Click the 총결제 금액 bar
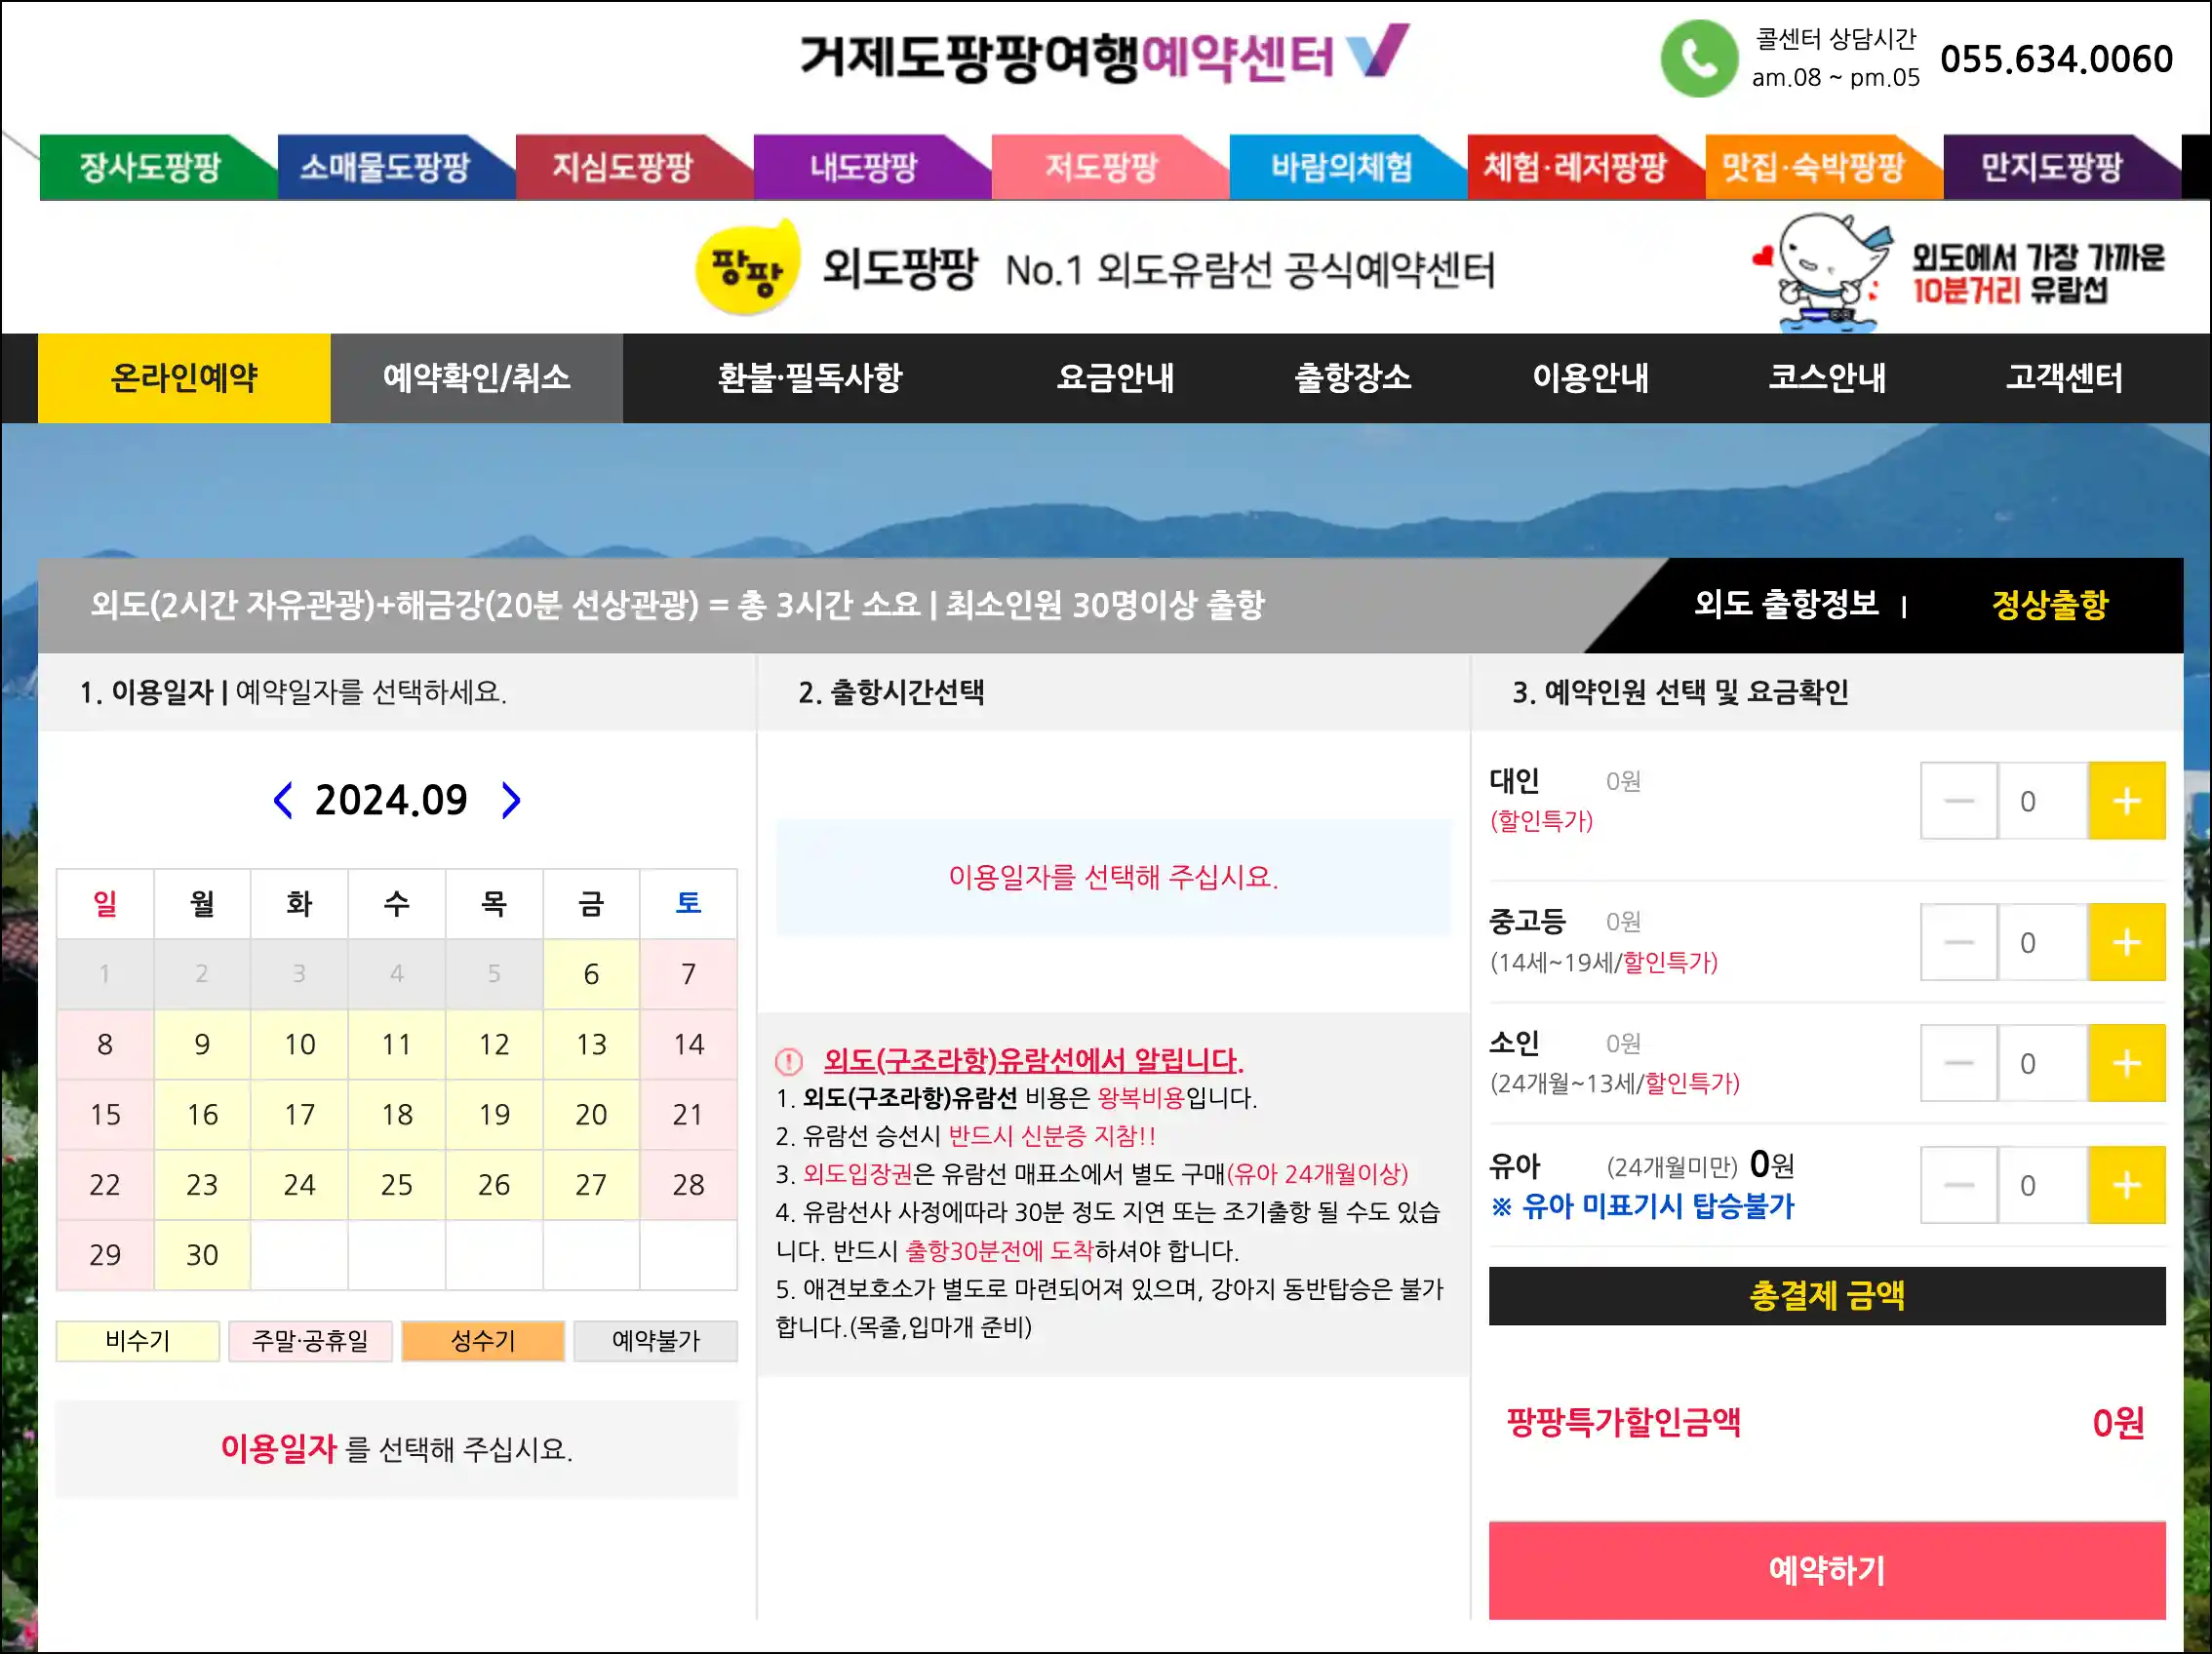The height and width of the screenshot is (1654, 2212). click(x=1827, y=1296)
